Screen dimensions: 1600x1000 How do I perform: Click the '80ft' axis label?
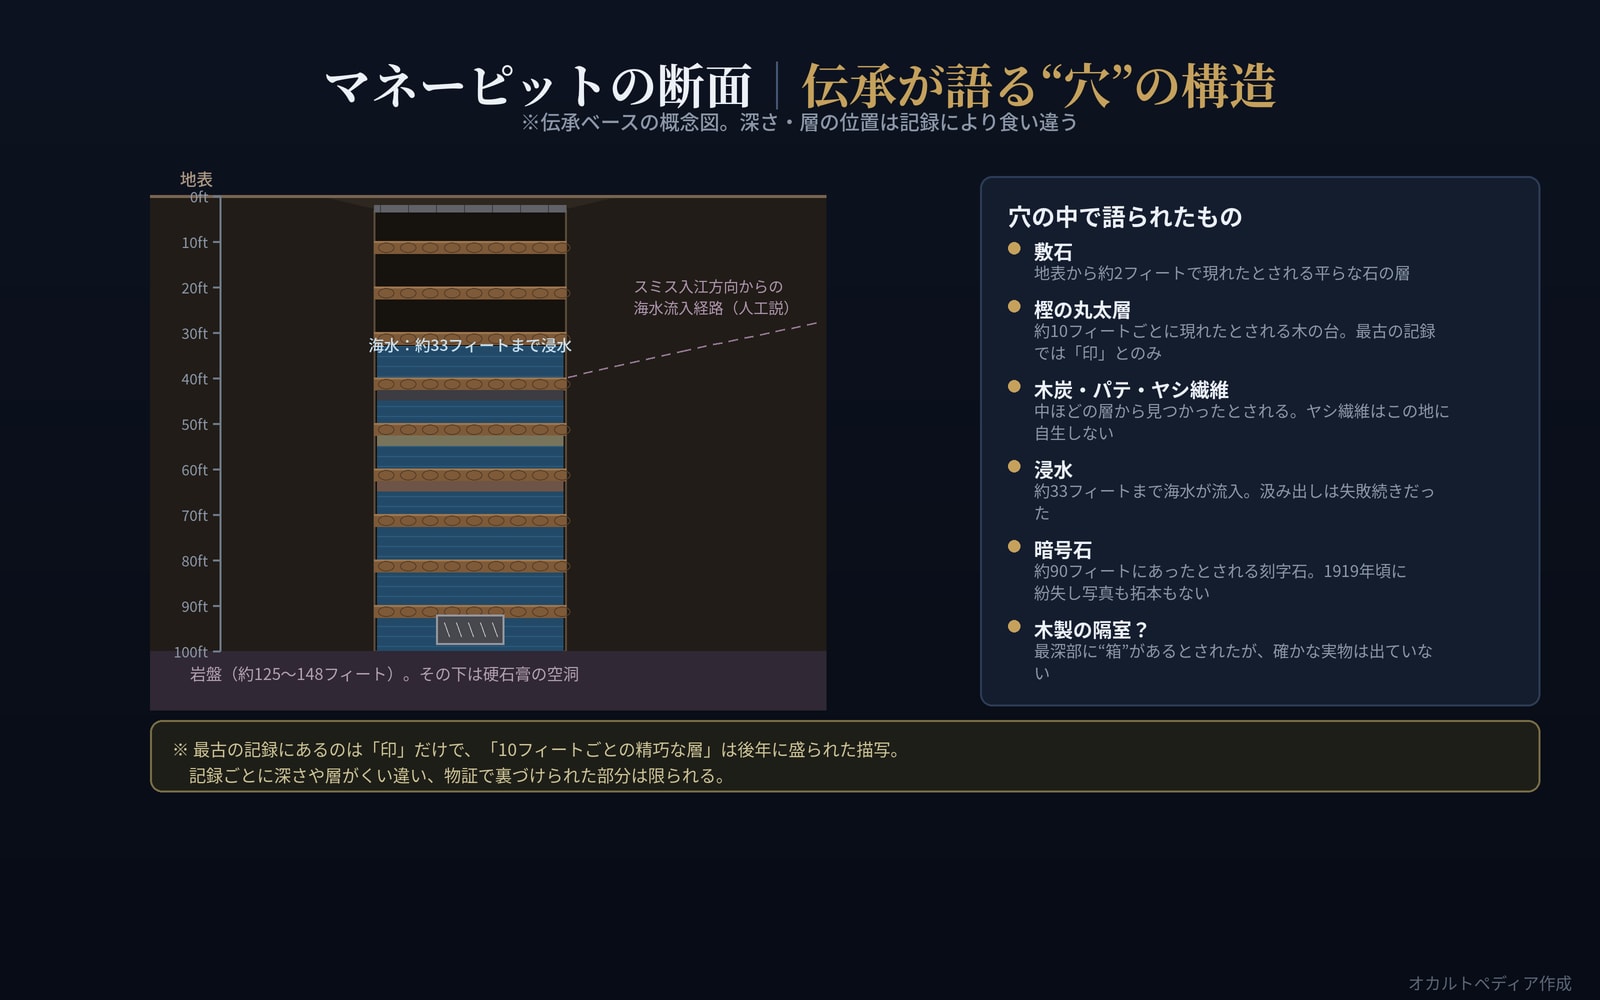(194, 561)
